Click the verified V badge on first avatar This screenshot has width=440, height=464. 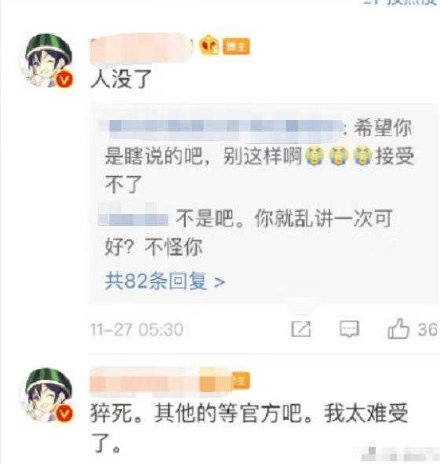tap(64, 79)
